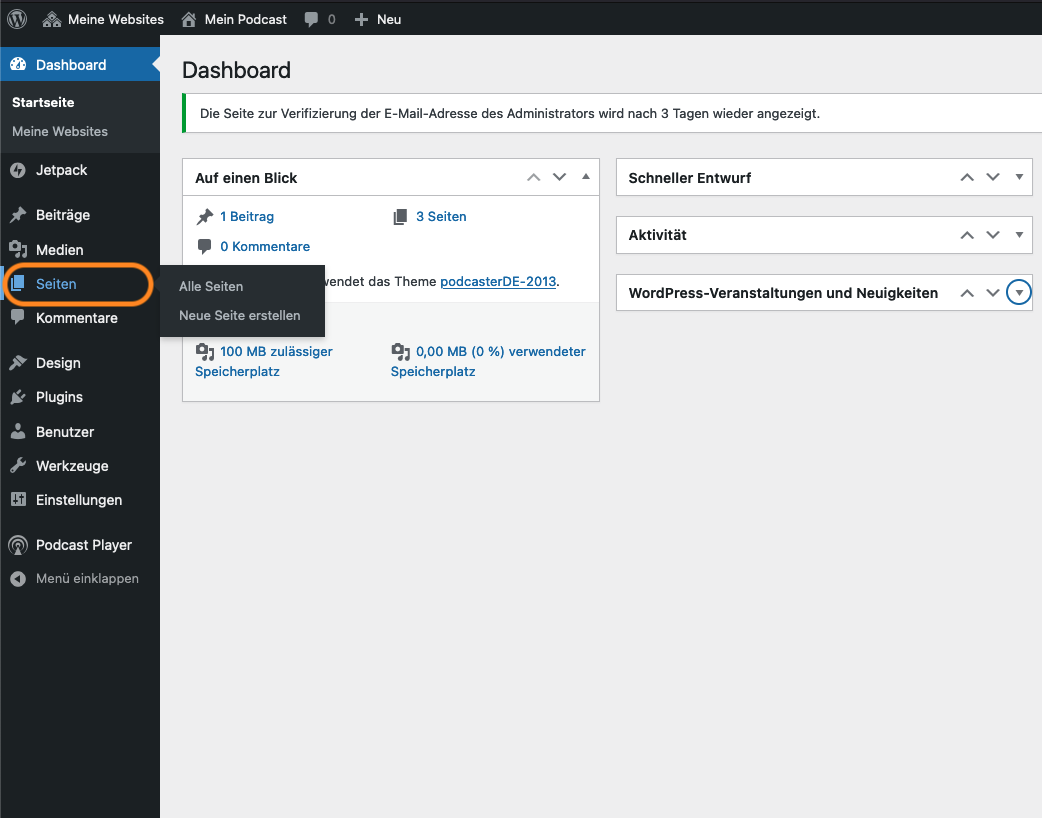Image resolution: width=1042 pixels, height=818 pixels.
Task: Move WordPress-Veranstaltungen panel down
Action: (993, 293)
